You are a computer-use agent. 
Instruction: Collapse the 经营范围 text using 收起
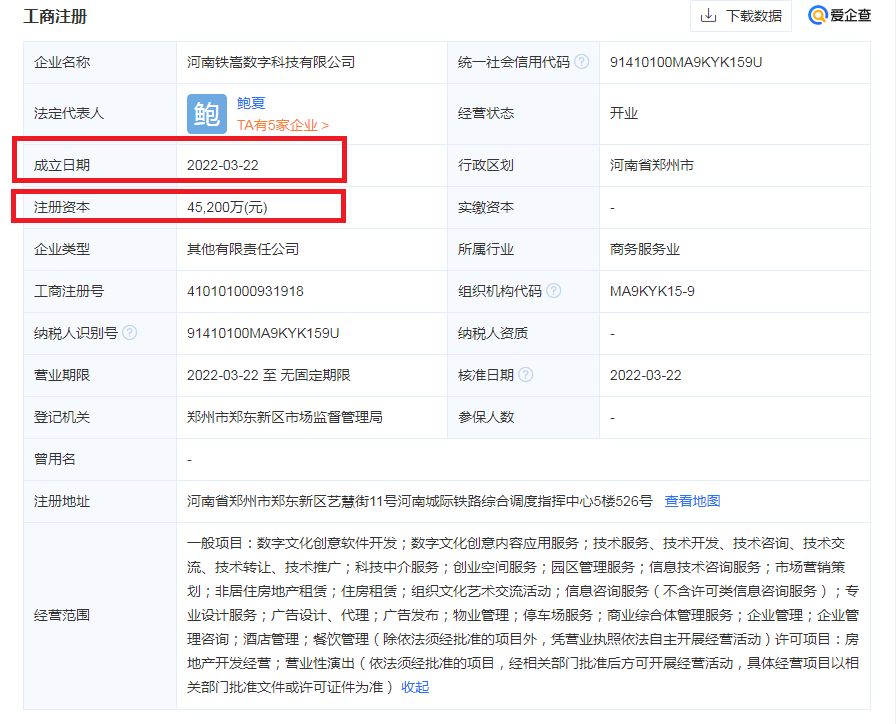click(x=414, y=687)
